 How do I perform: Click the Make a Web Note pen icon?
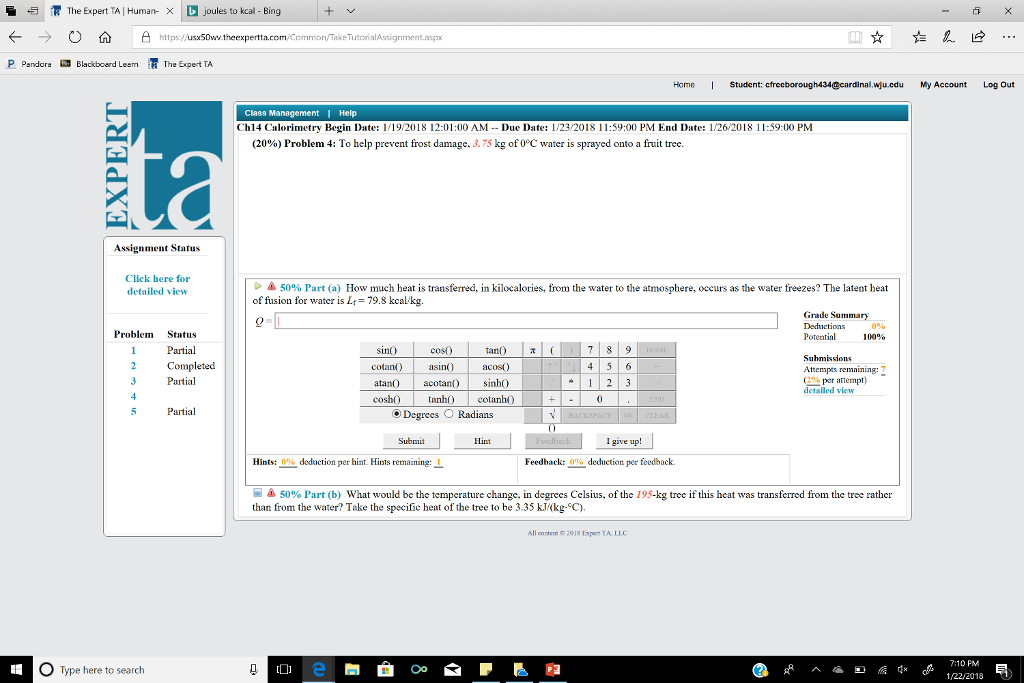click(948, 37)
